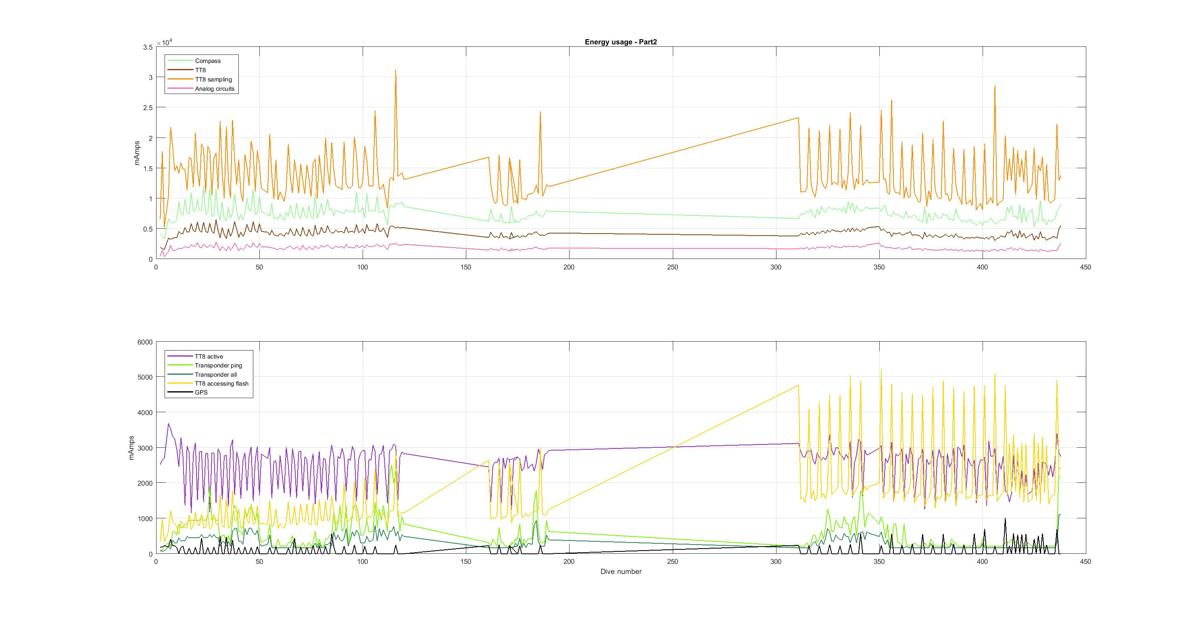Click the Compass legend entry
The height and width of the screenshot is (622, 1200).
coord(208,61)
